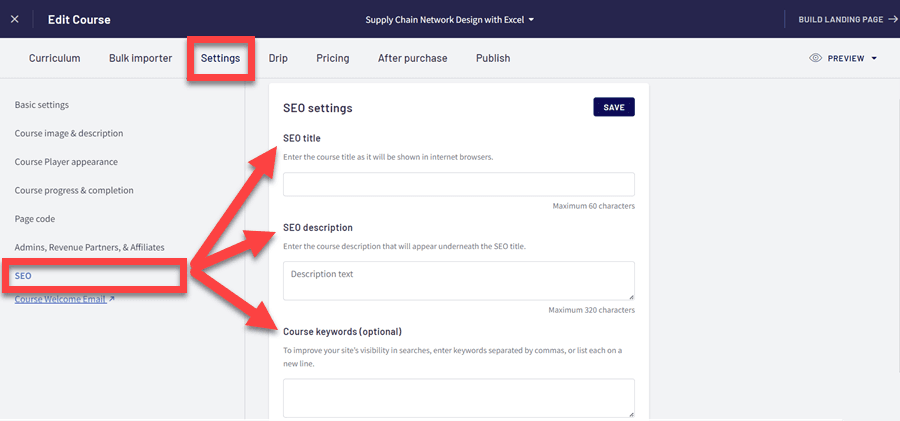
Task: Switch to the After purchase tab
Action: tap(413, 58)
